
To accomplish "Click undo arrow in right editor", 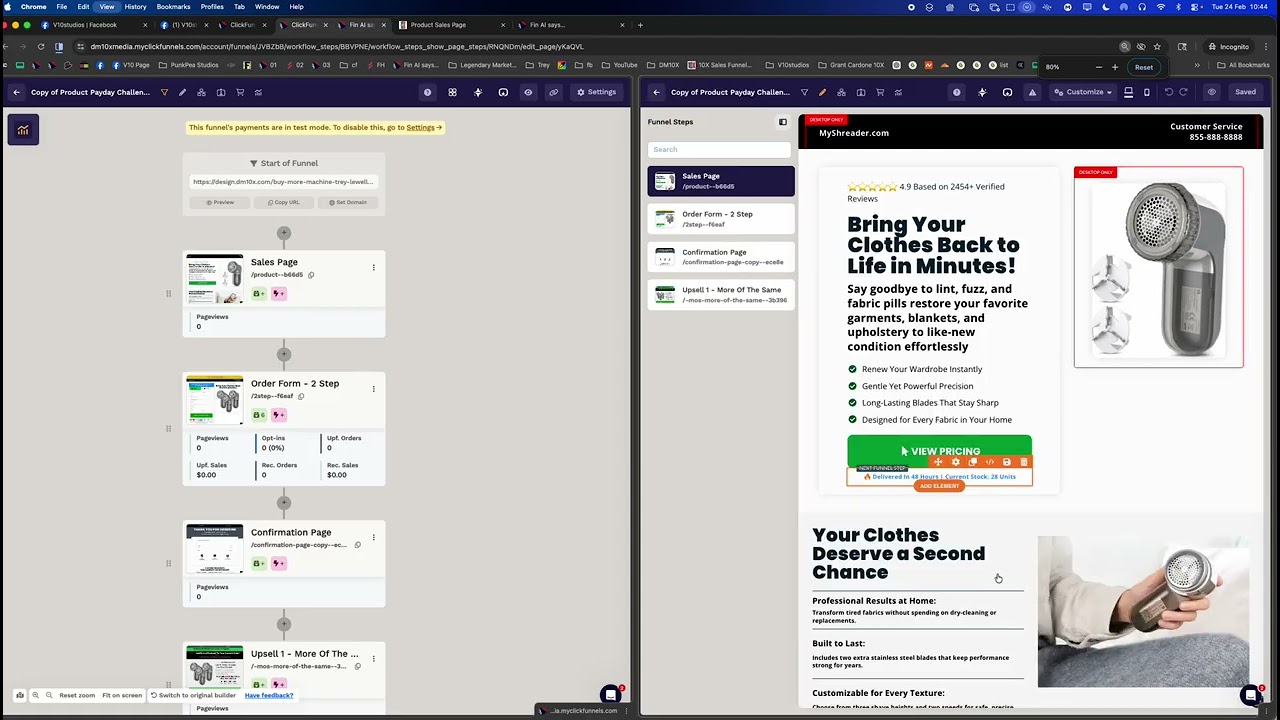I will click(1168, 92).
